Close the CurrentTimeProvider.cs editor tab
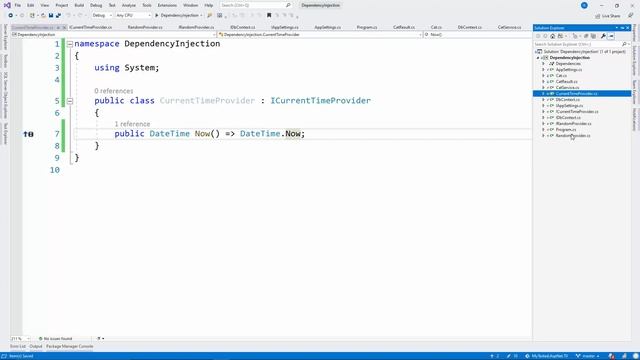This screenshot has width=640, height=360. (64, 27)
